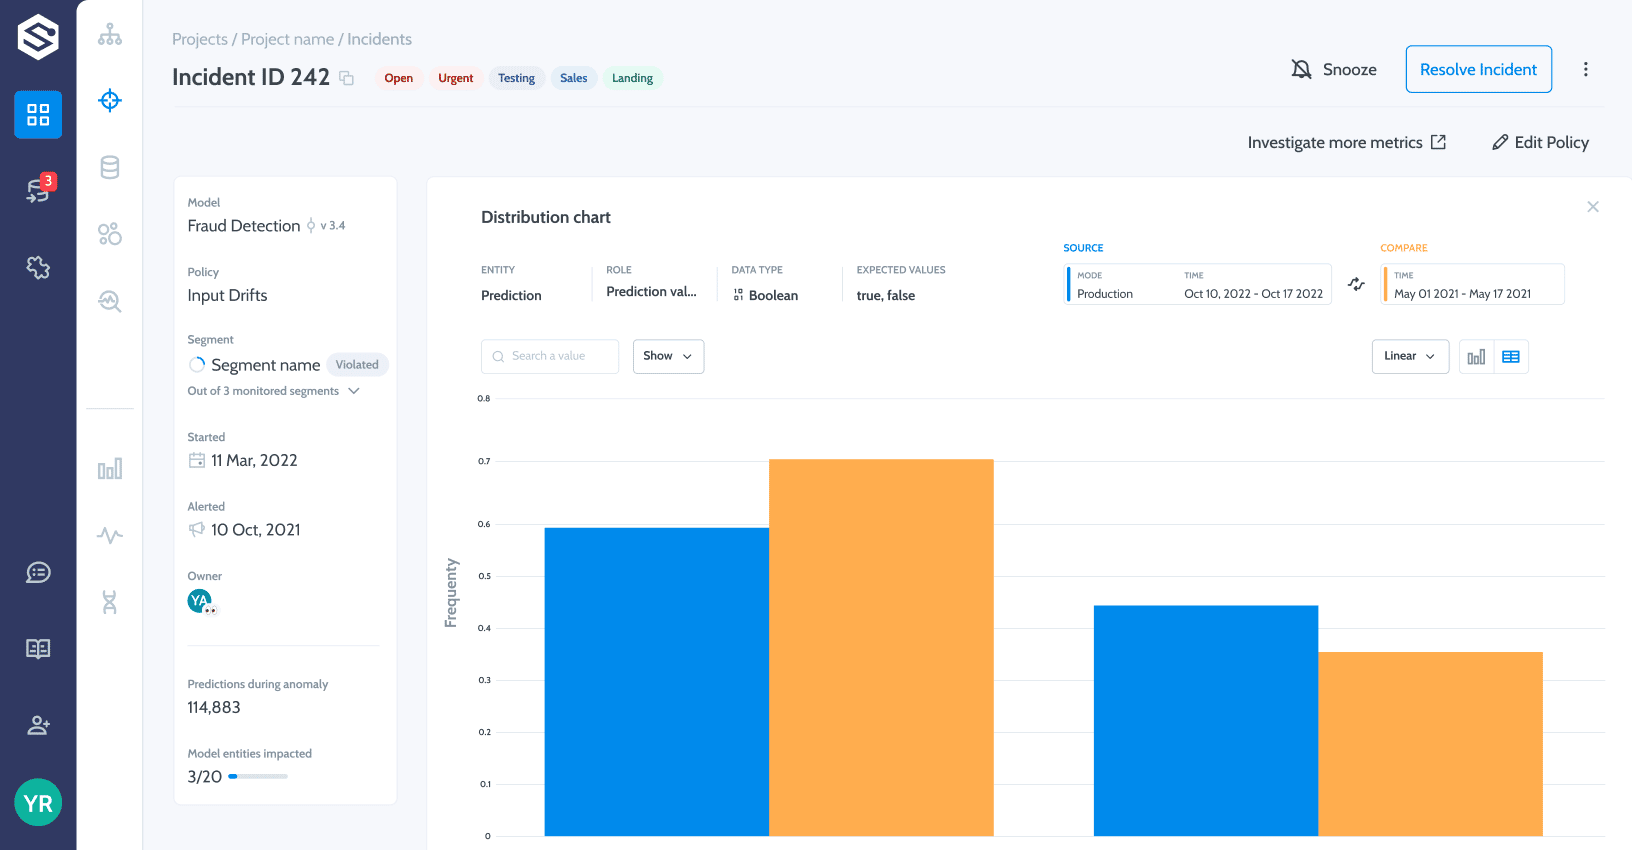Open the documentation book icon

tap(38, 649)
